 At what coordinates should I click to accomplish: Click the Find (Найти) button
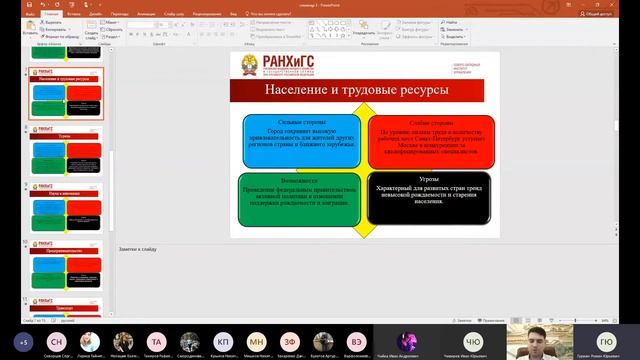coord(449,22)
